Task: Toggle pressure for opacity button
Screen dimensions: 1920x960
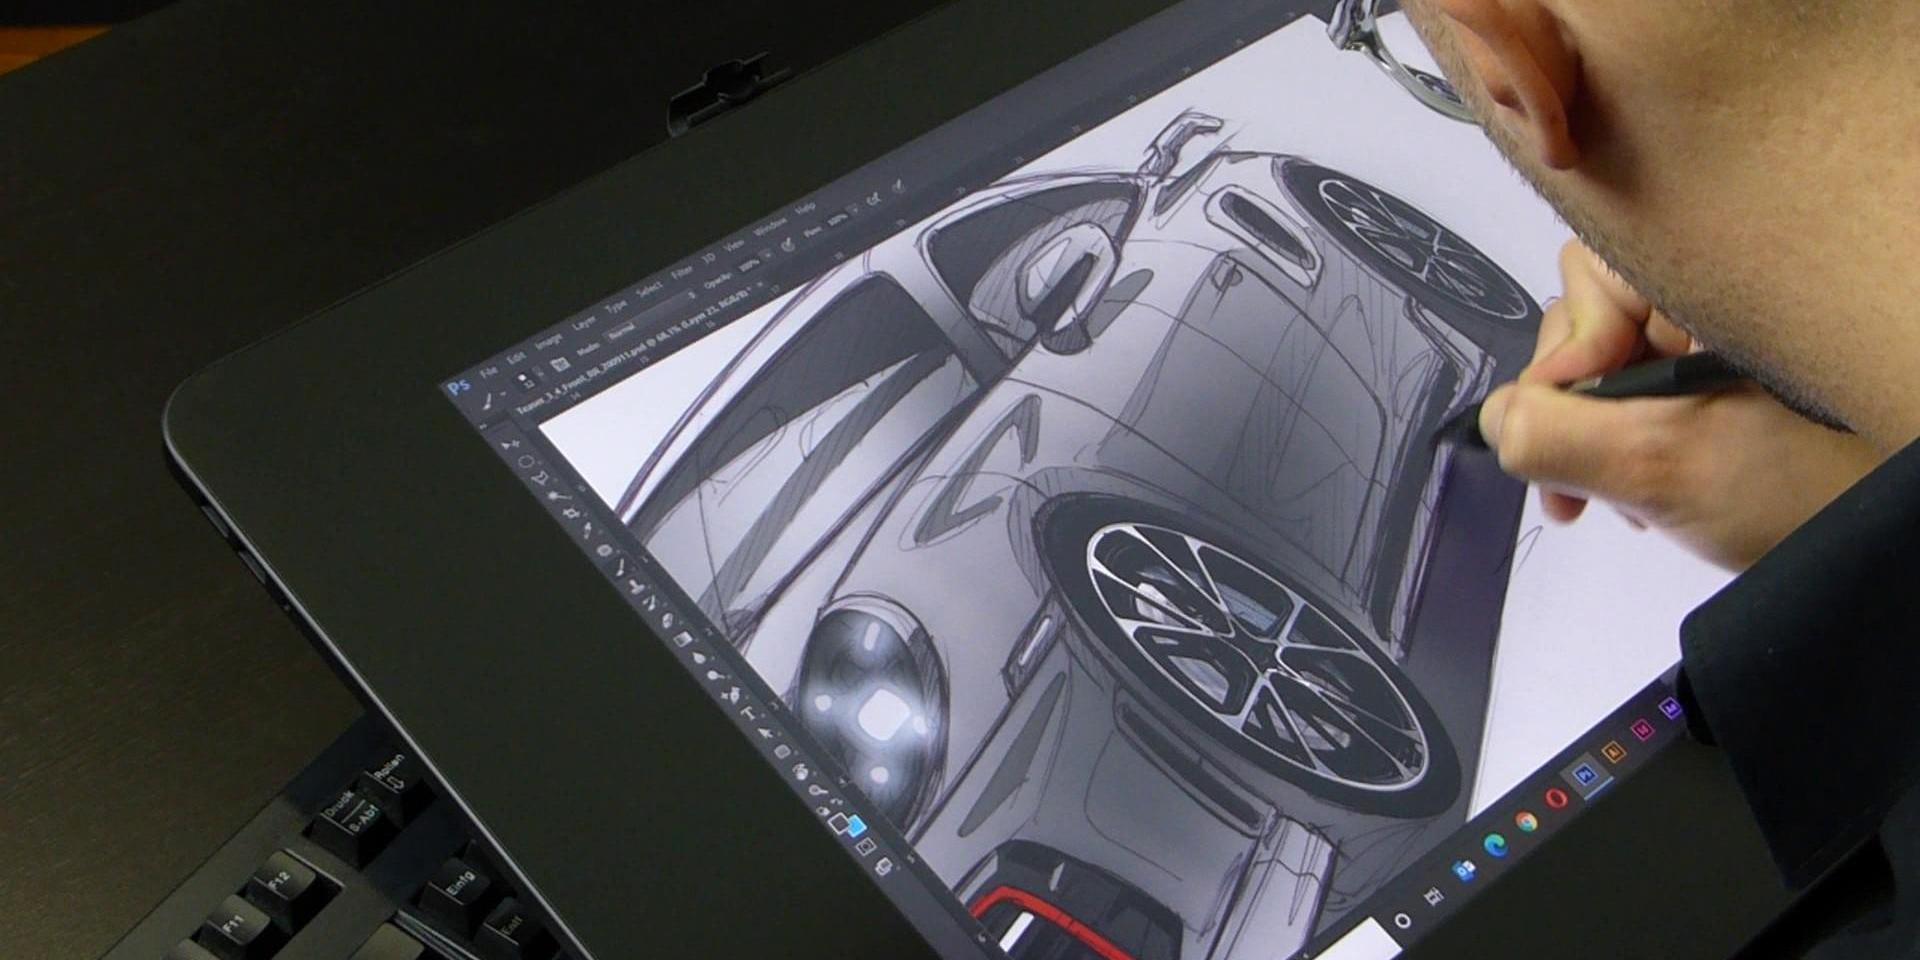Action: [x=787, y=245]
